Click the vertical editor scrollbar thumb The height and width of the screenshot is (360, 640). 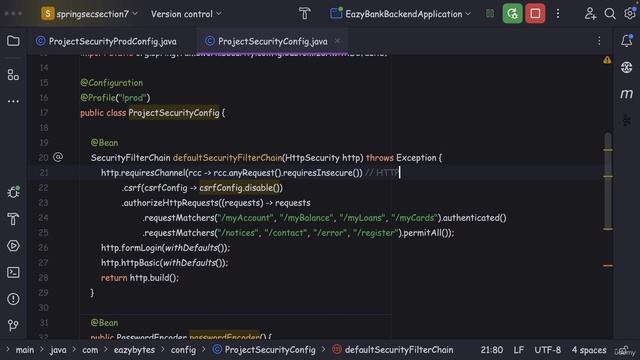pos(608,180)
